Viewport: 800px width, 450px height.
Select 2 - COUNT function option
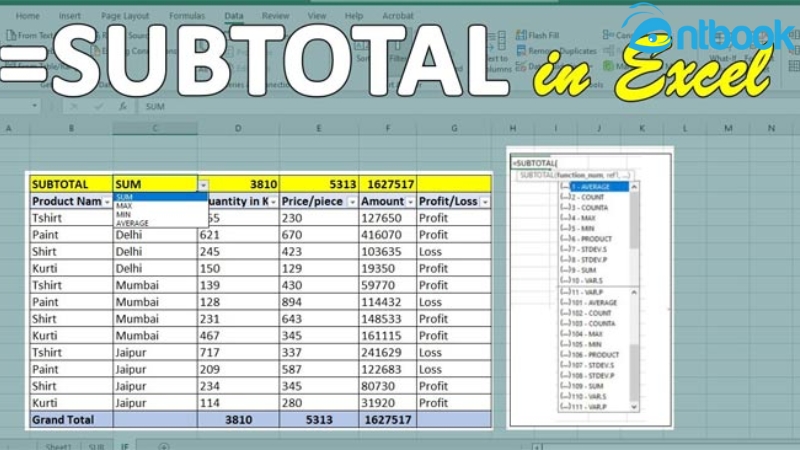pos(594,197)
